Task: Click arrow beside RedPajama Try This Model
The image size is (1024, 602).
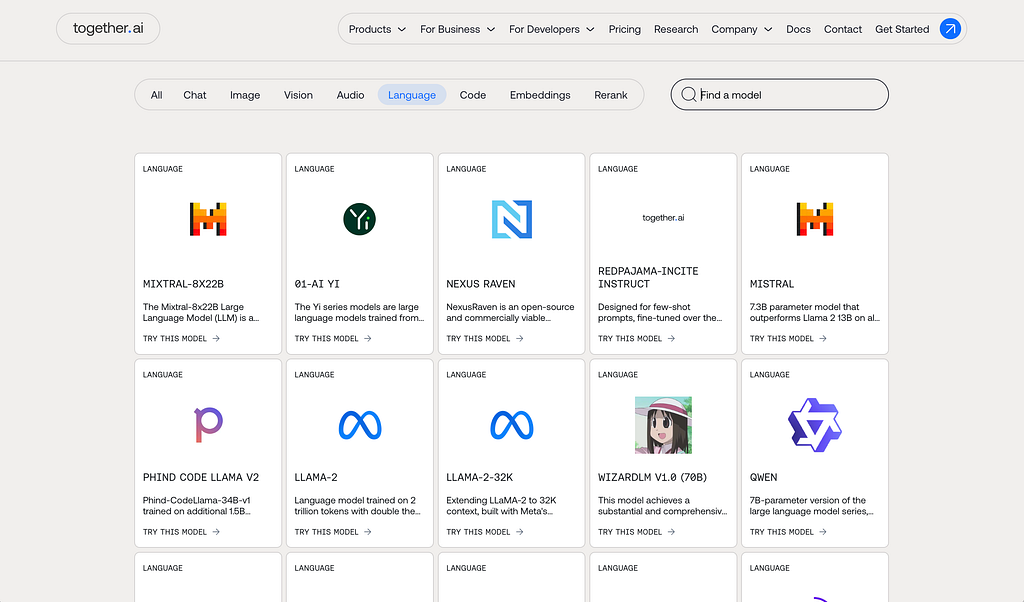Action: pyautogui.click(x=671, y=338)
